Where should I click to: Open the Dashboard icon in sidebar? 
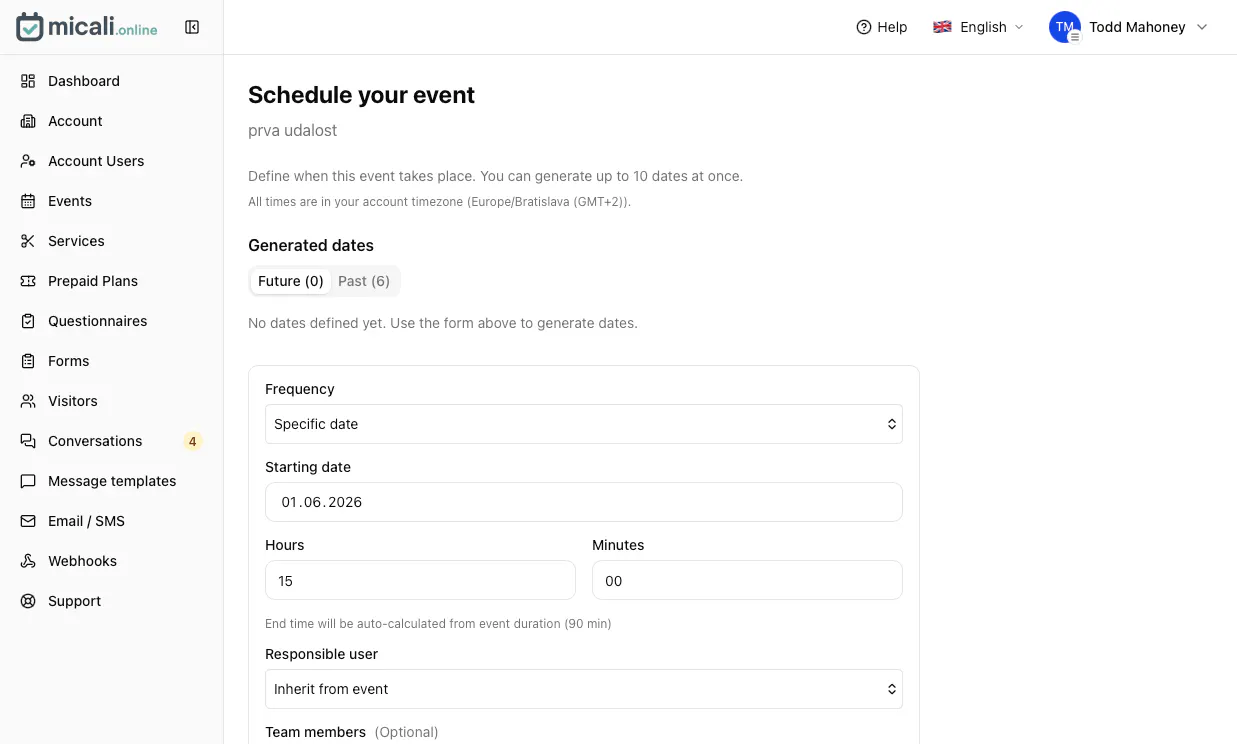tap(28, 81)
